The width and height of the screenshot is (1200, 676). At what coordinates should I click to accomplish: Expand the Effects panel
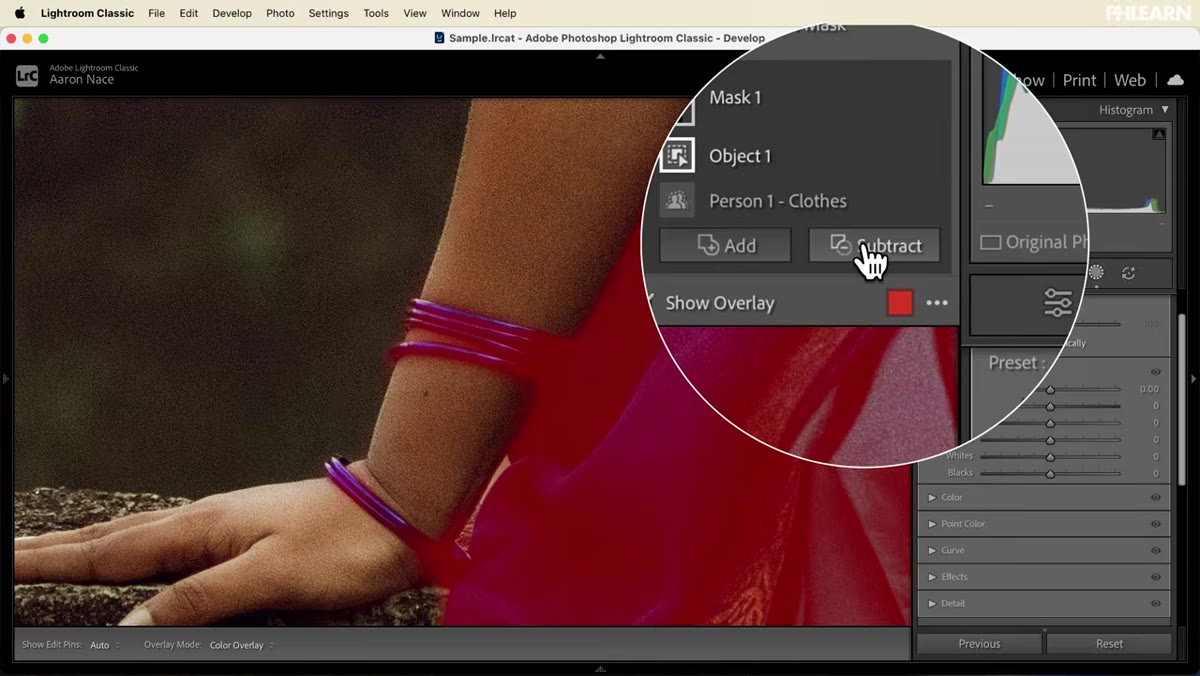click(x=932, y=577)
